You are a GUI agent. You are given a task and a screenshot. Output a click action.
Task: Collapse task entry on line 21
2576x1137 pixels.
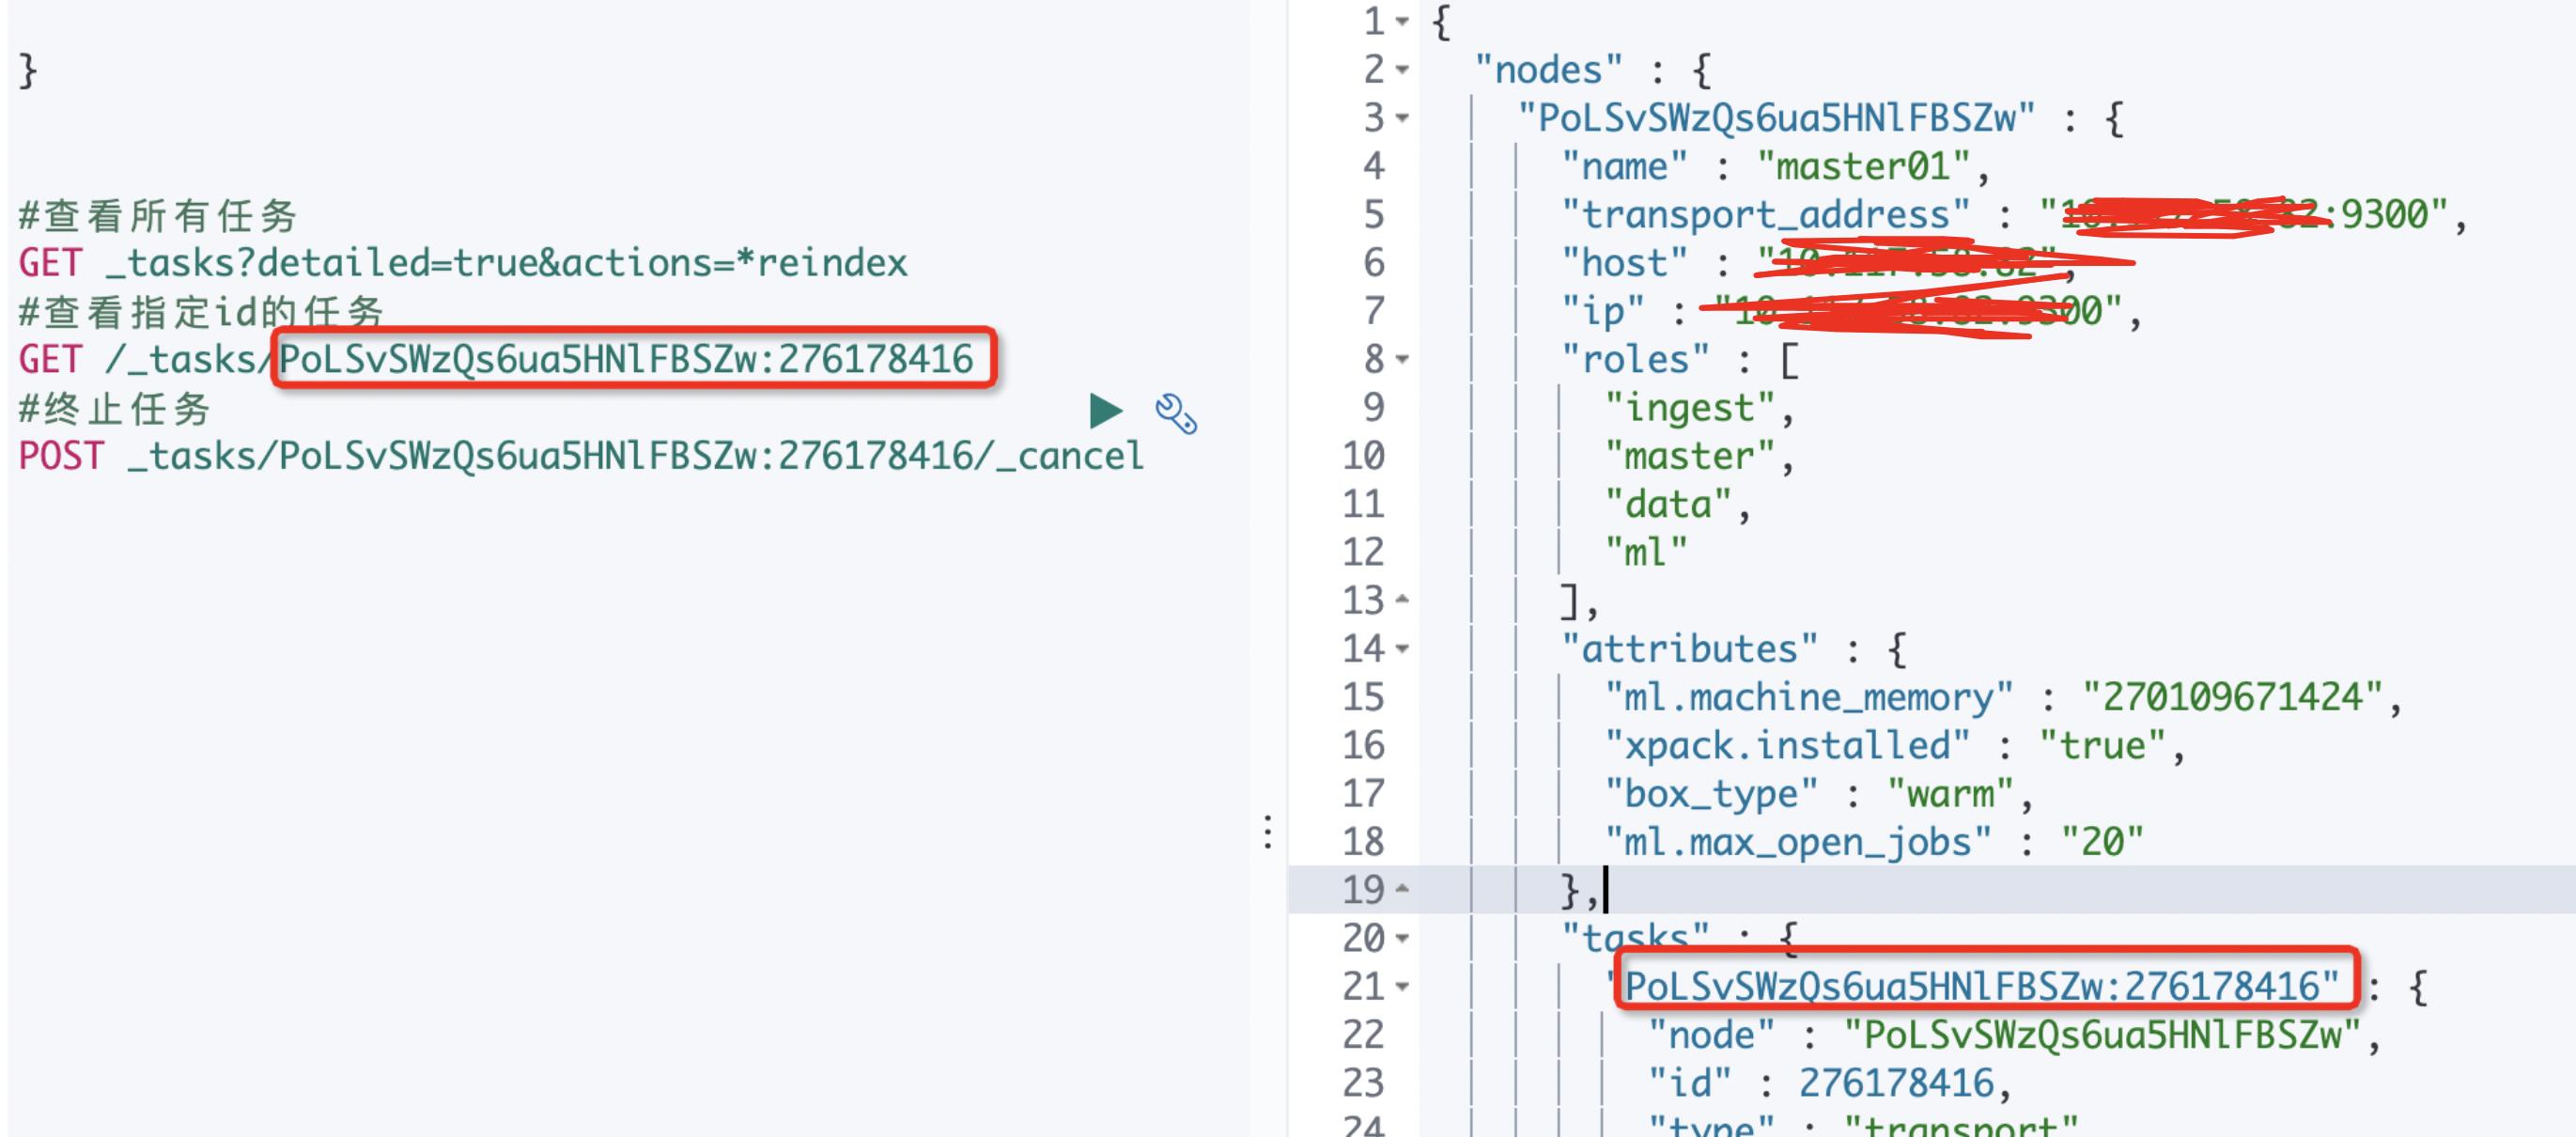(x=1402, y=987)
